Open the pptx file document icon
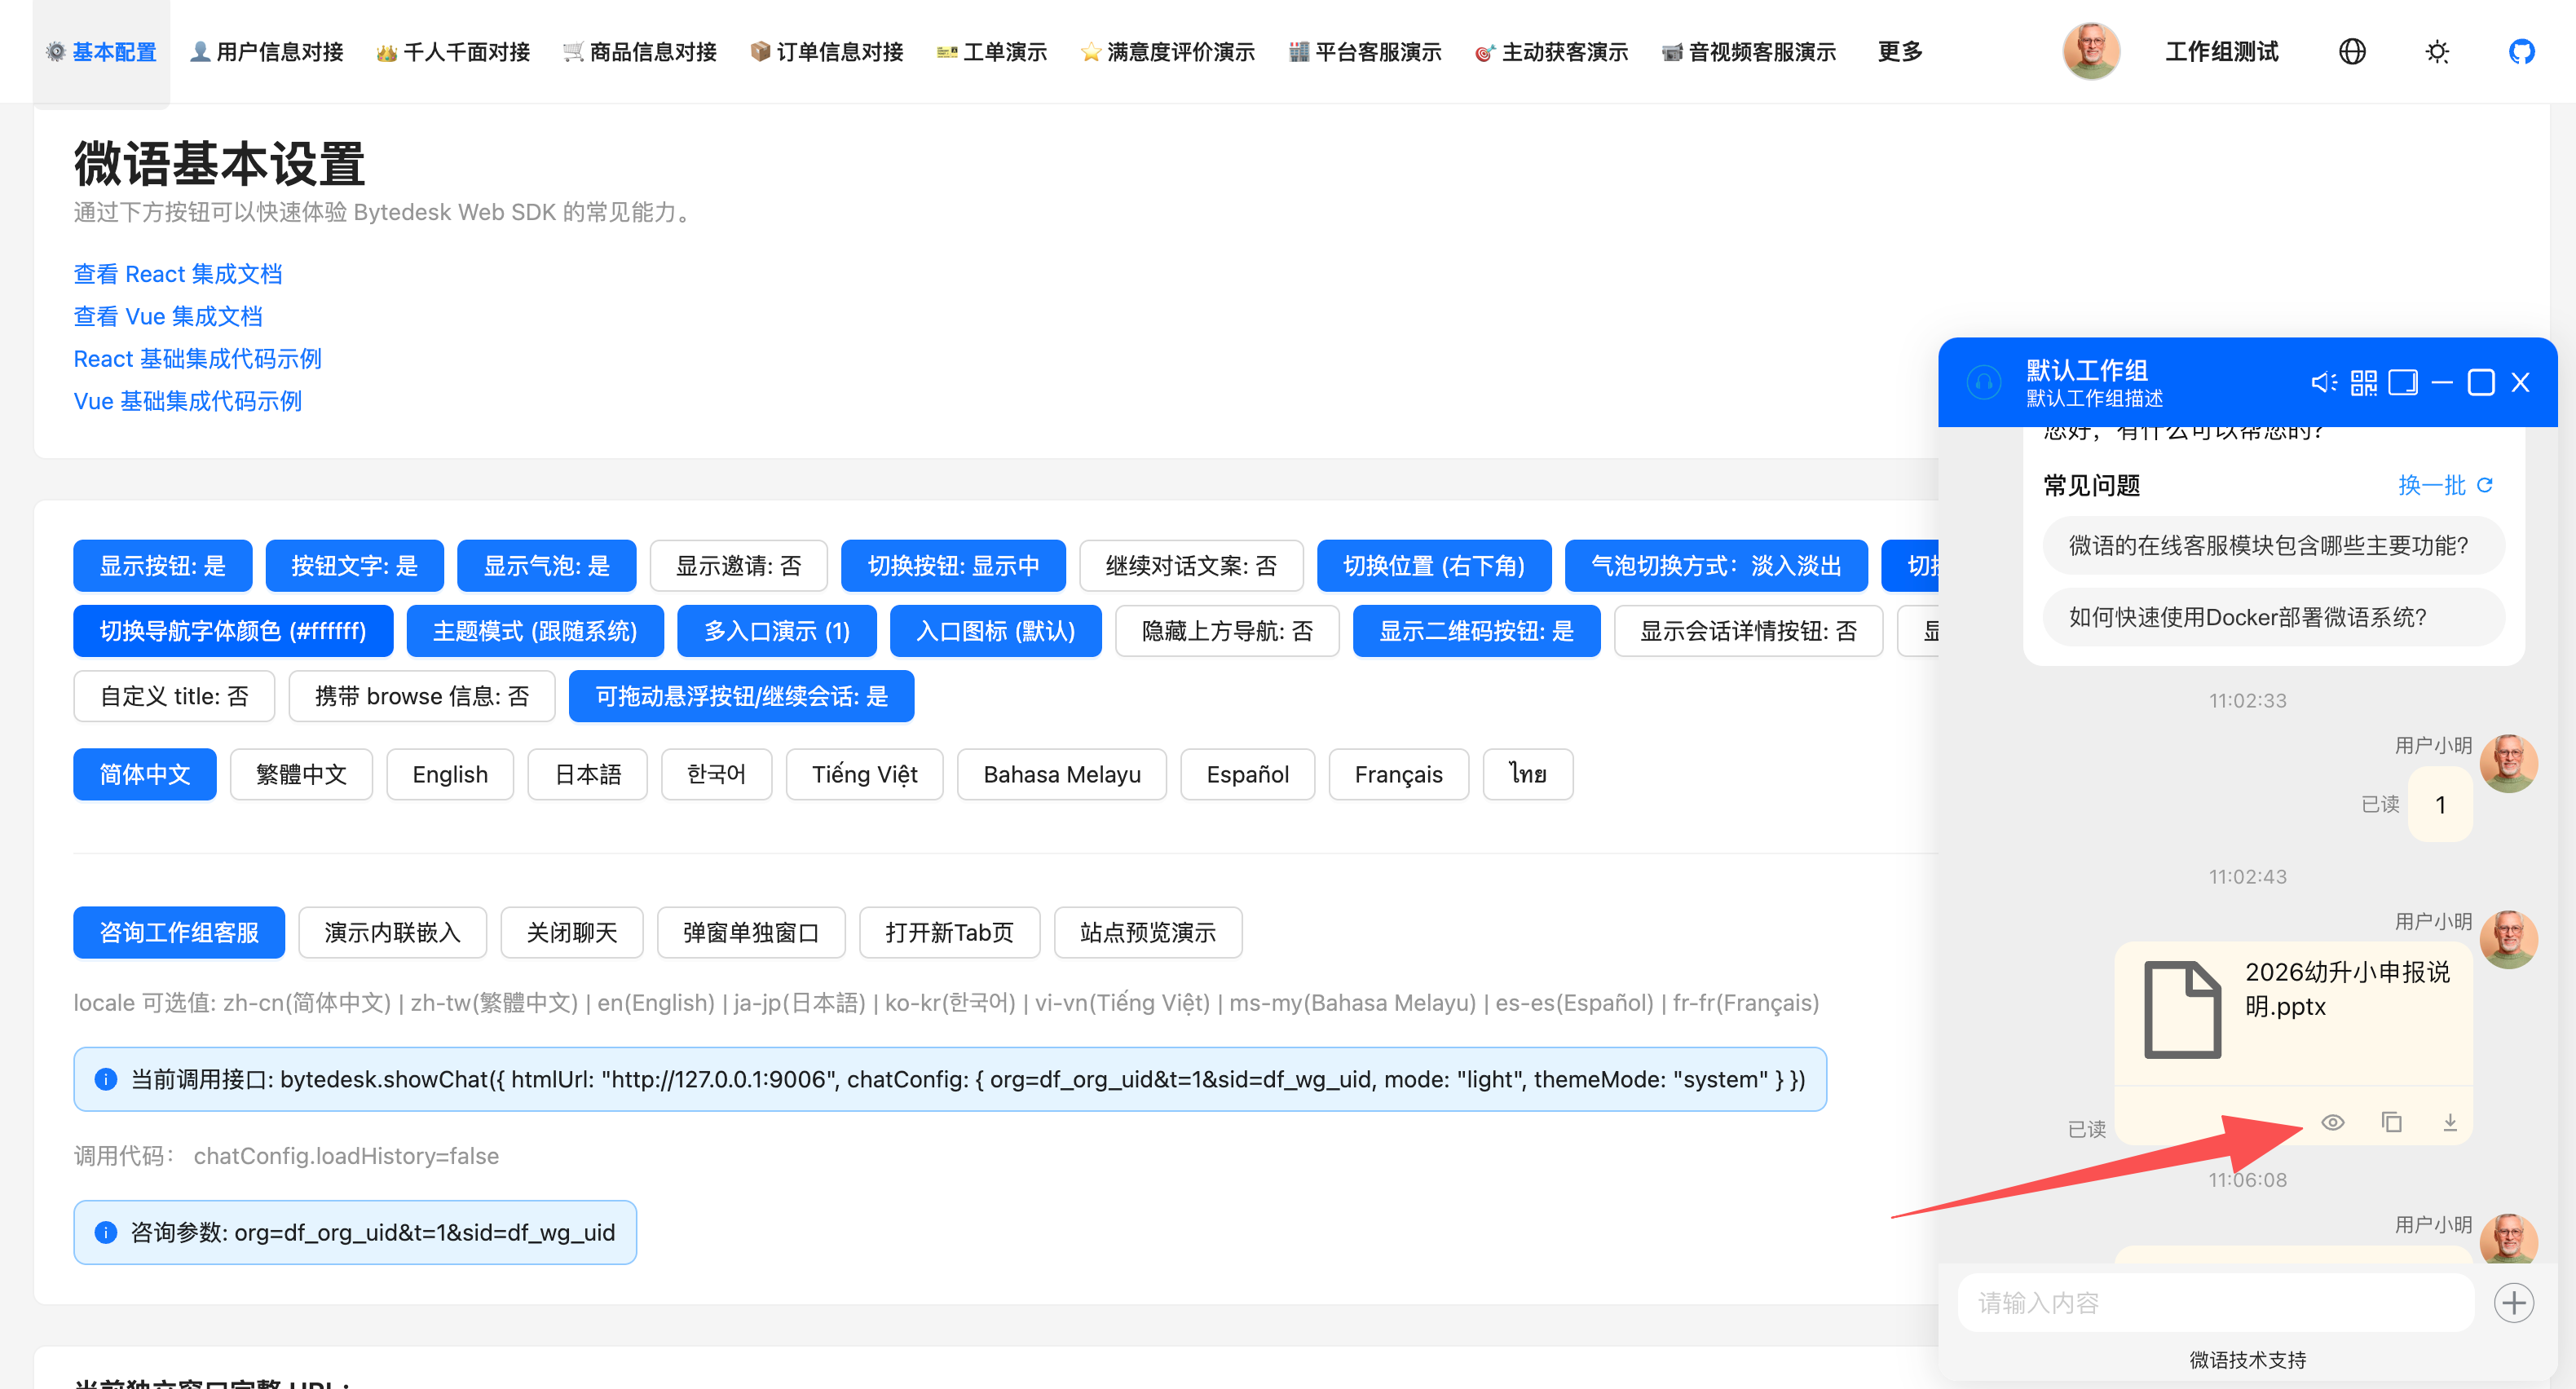Image resolution: width=2576 pixels, height=1389 pixels. pyautogui.click(x=2182, y=1009)
